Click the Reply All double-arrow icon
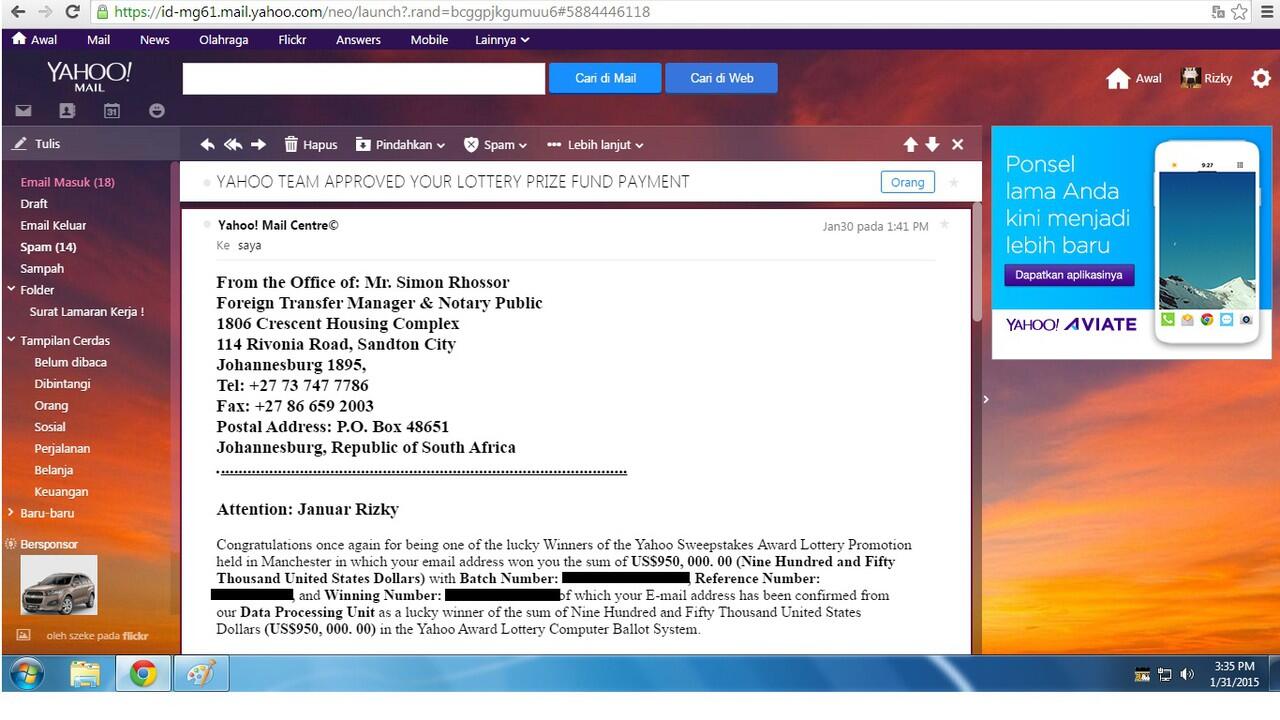Viewport: 1280px width, 720px height. tap(233, 144)
